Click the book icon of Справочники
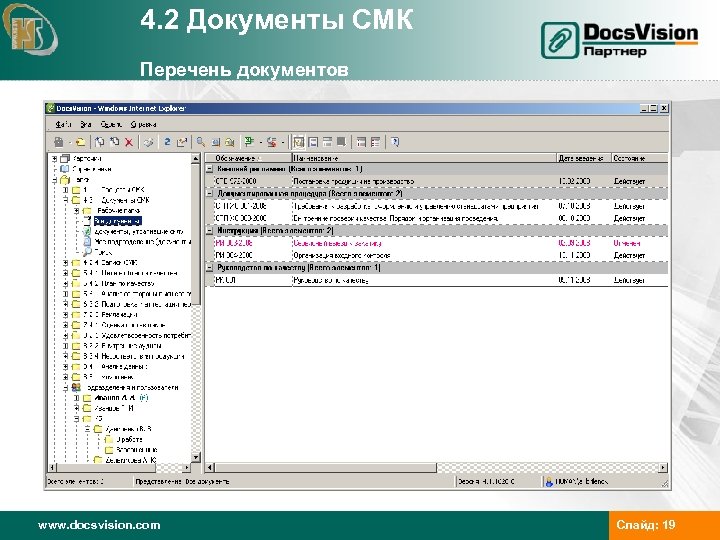 coord(65,169)
